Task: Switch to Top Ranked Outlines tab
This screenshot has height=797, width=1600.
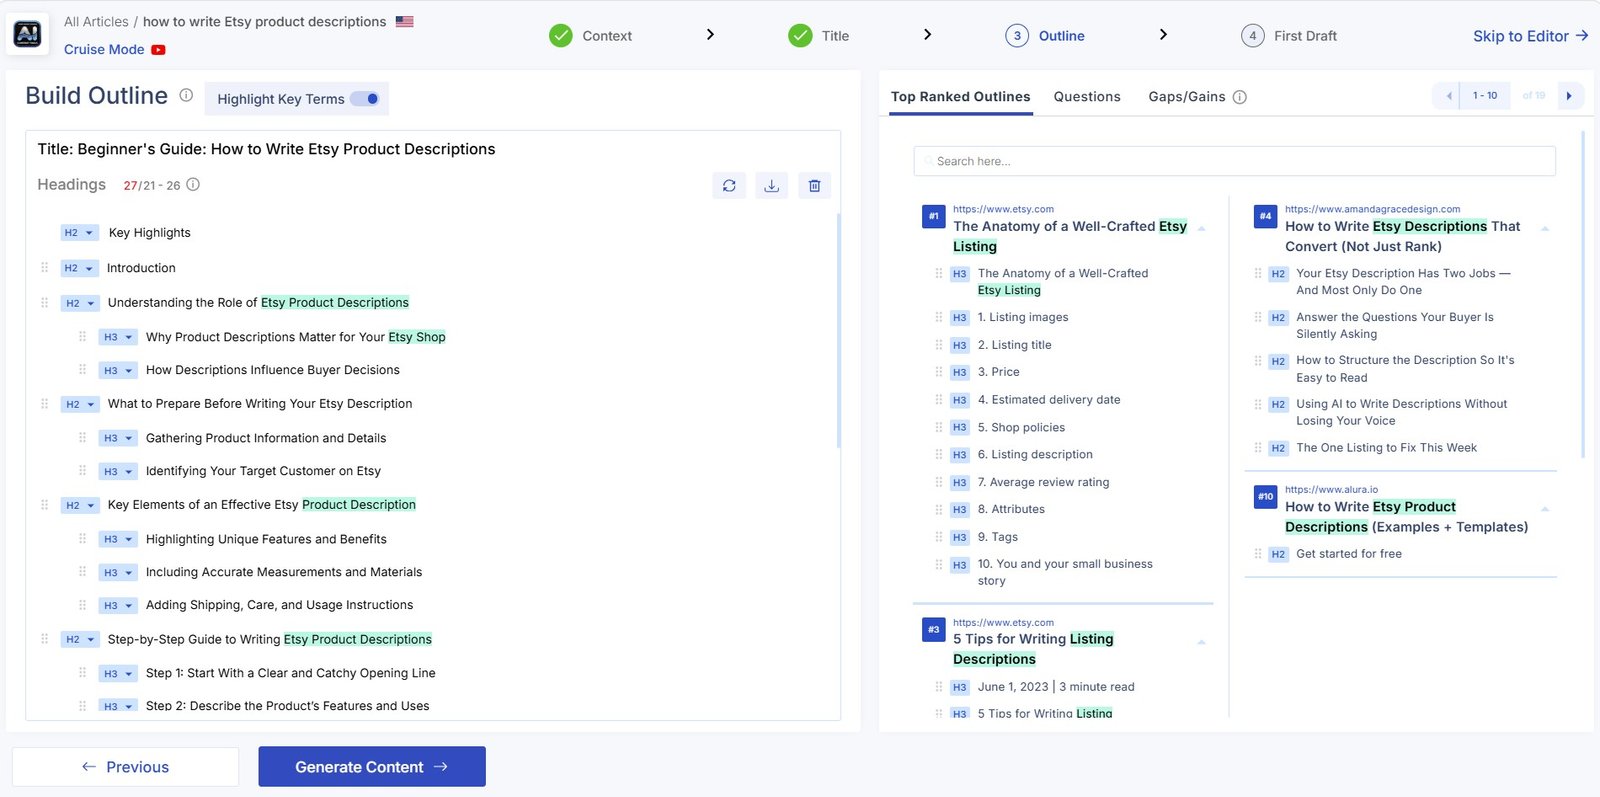Action: pos(960,97)
